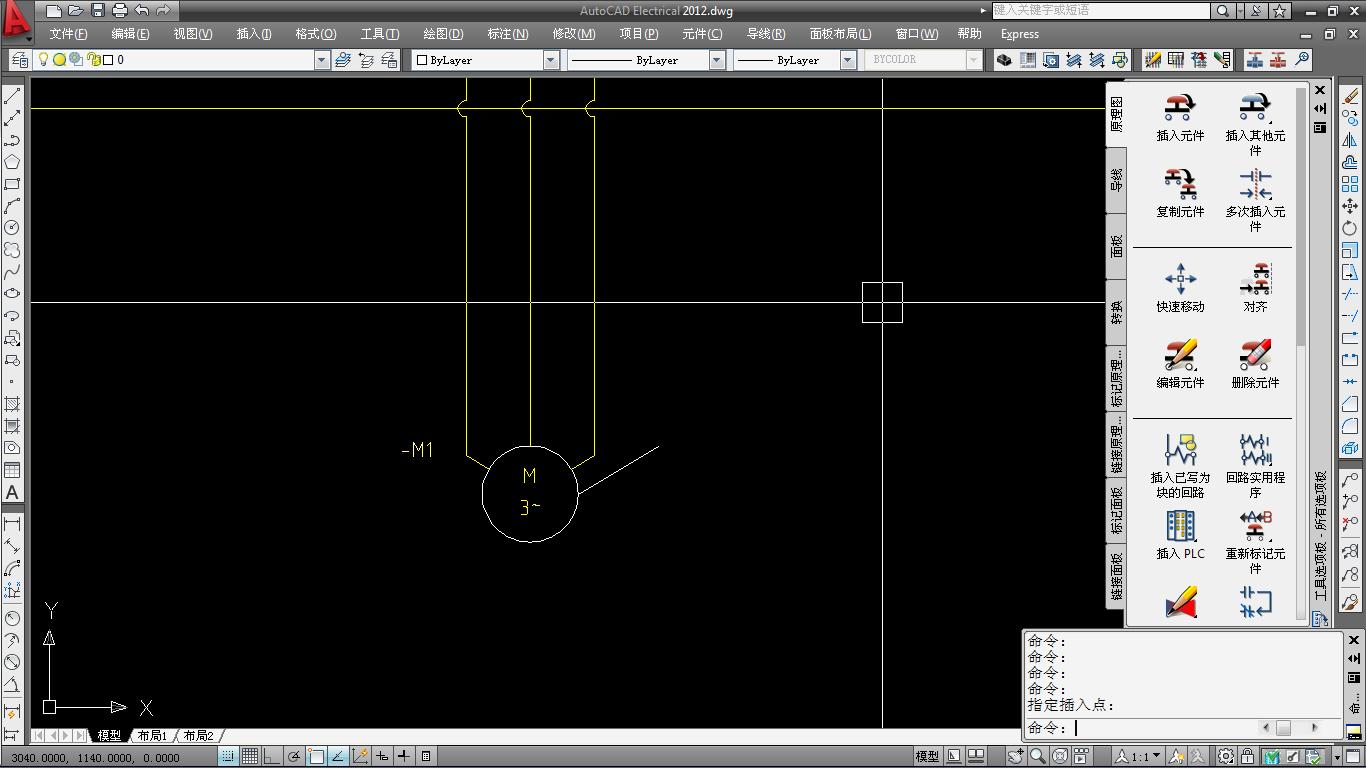Viewport: 1366px width, 768px height.
Task: Toggle grid display in status bar
Action: (x=250, y=756)
